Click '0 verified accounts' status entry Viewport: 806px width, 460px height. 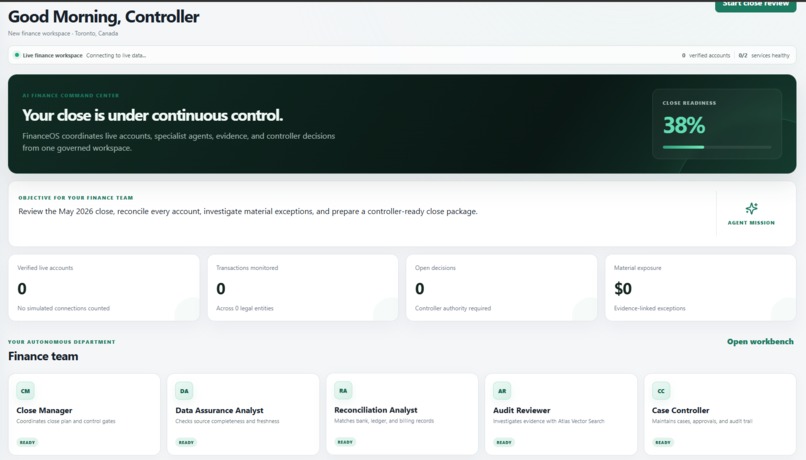706,56
